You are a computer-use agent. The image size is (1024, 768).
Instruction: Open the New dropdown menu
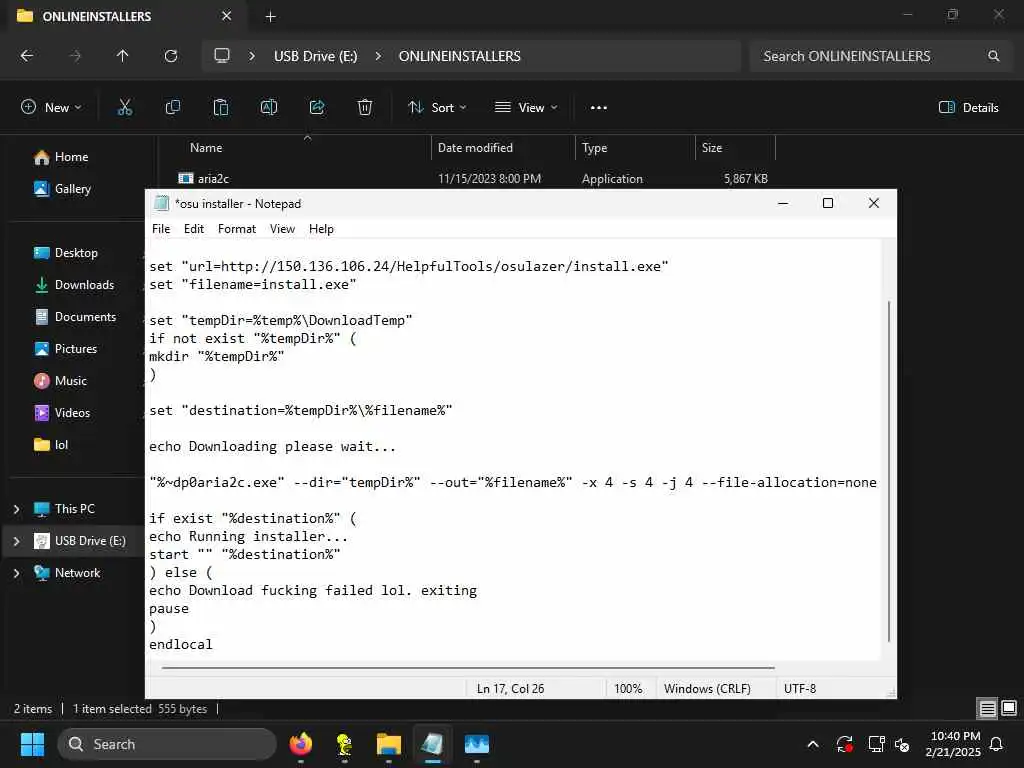pyautogui.click(x=52, y=108)
